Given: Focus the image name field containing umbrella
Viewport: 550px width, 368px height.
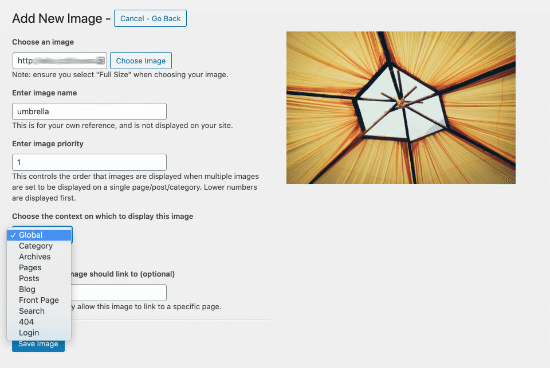Looking at the screenshot, I should point(89,112).
